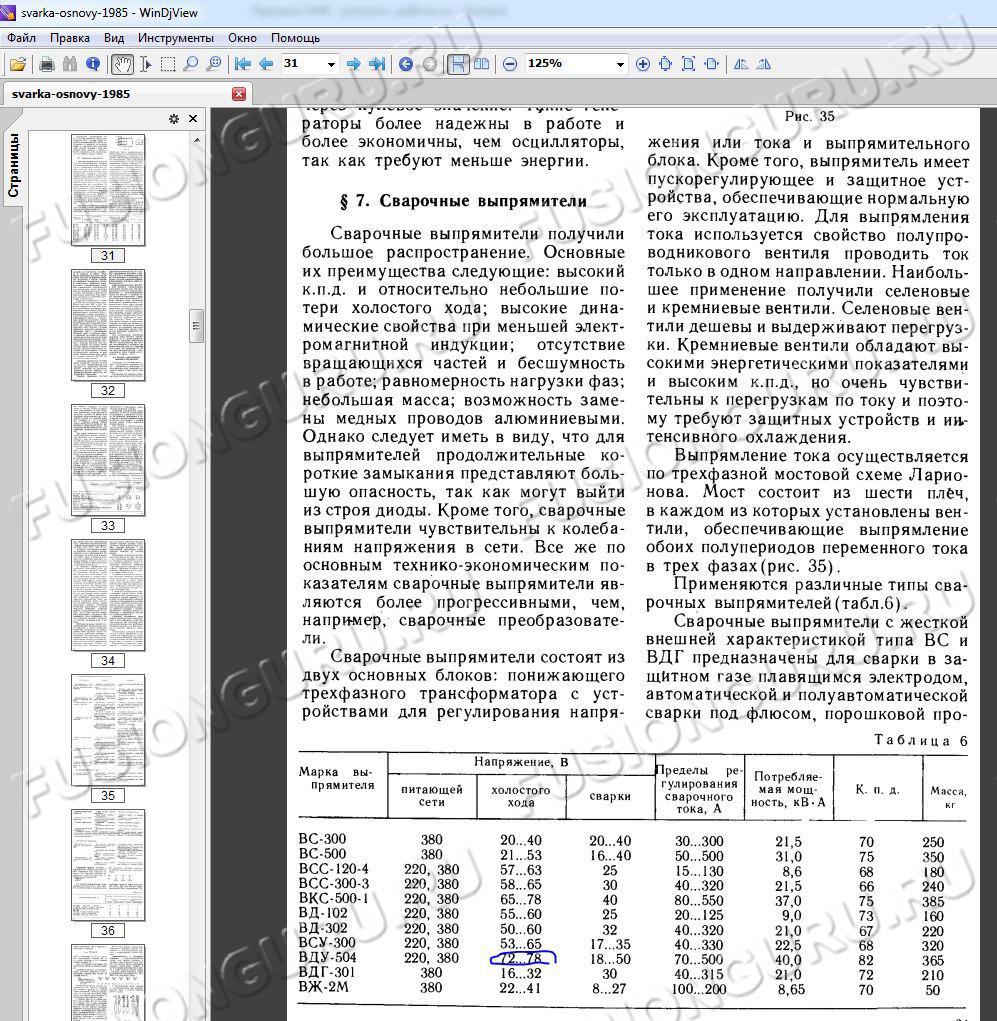Select page 32 thumbnail

tap(108, 325)
